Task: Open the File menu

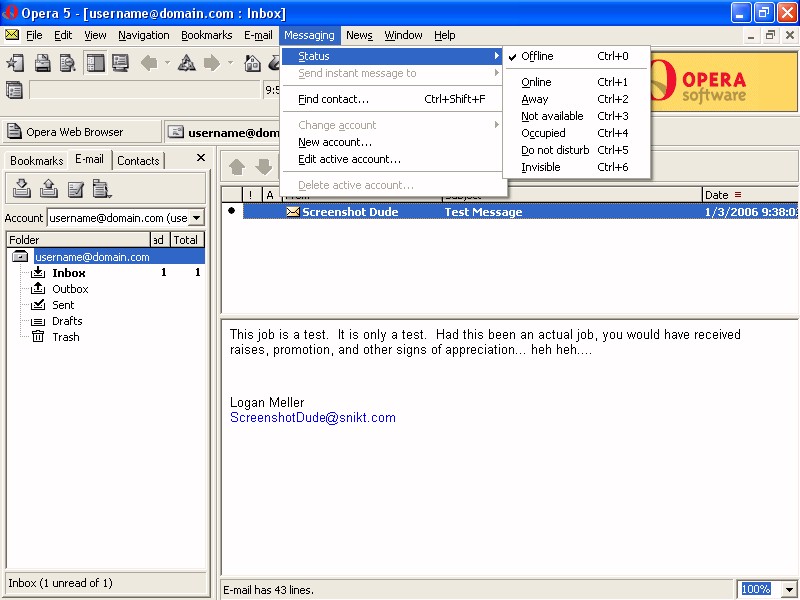Action: pyautogui.click(x=34, y=35)
